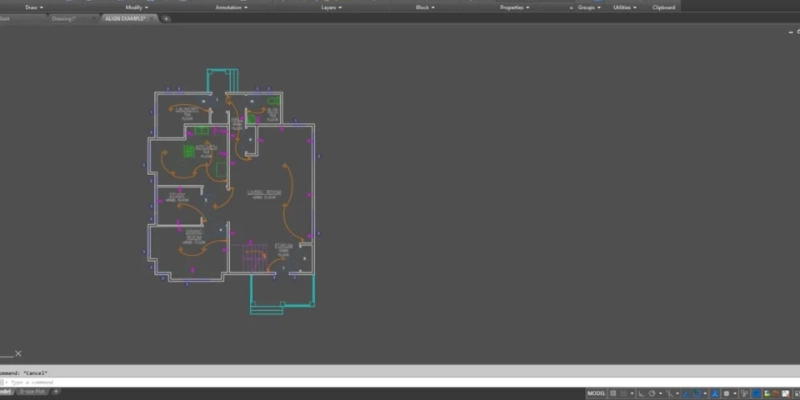The height and width of the screenshot is (400, 800).
Task: Click the command history line '*Cancel*'
Action: click(36, 373)
